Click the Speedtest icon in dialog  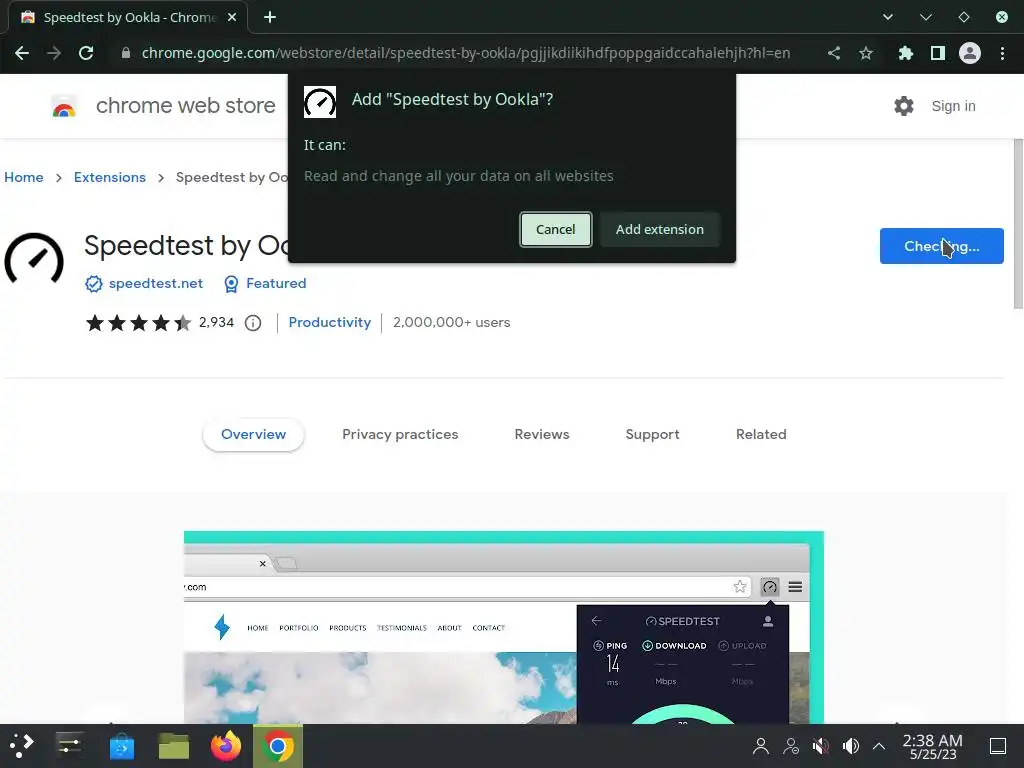320,102
